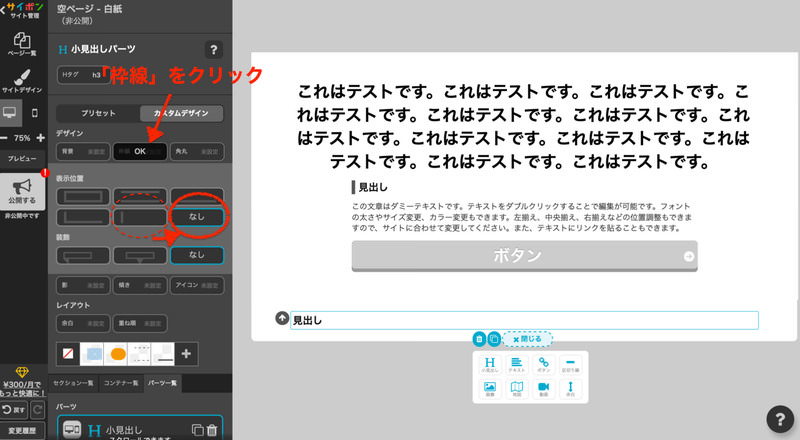Select the underline style swatch
This screenshot has width=800, height=440.
point(163,354)
